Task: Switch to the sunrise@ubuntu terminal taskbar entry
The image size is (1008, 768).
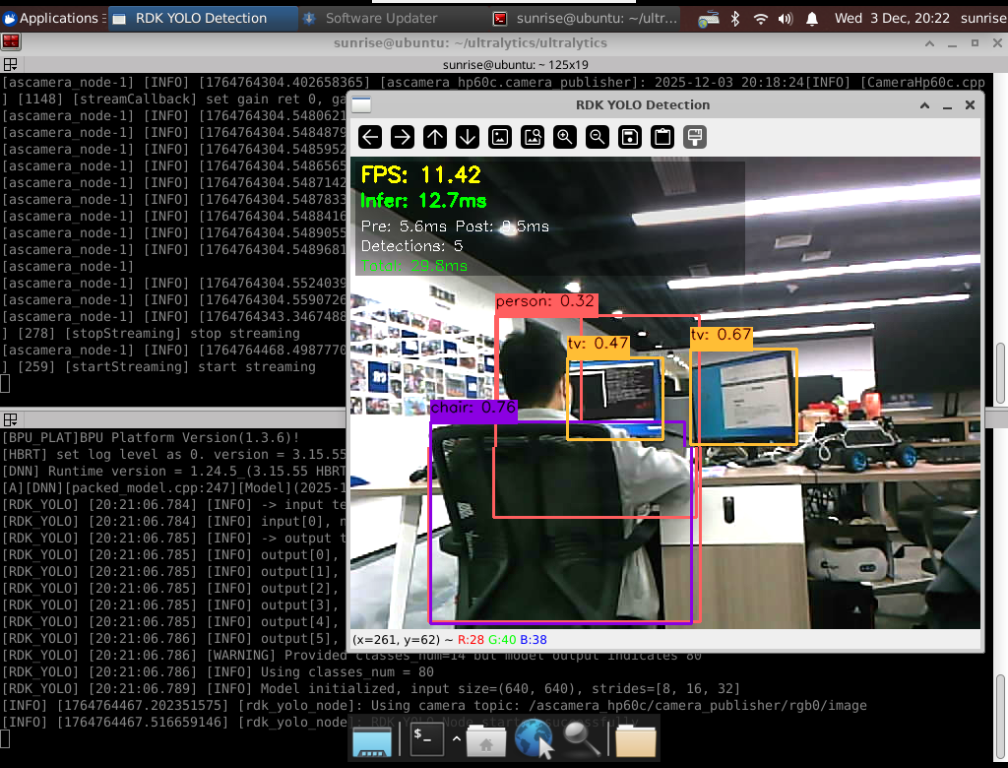Action: (584, 18)
